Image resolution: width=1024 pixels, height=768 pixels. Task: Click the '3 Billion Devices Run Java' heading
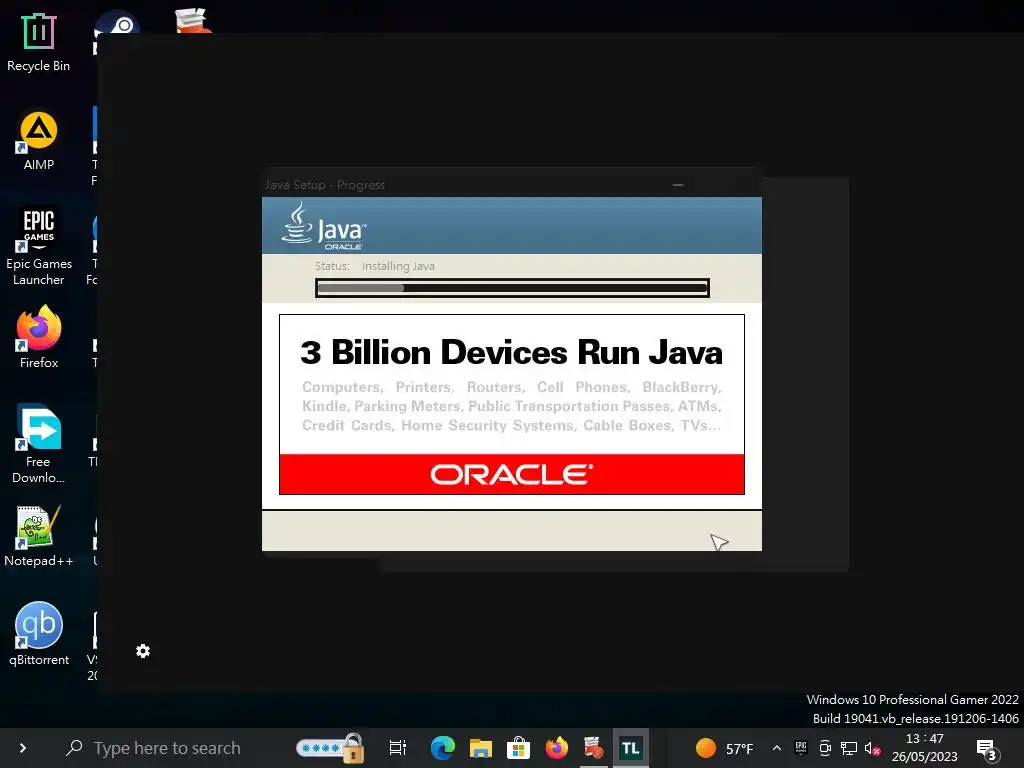511,353
